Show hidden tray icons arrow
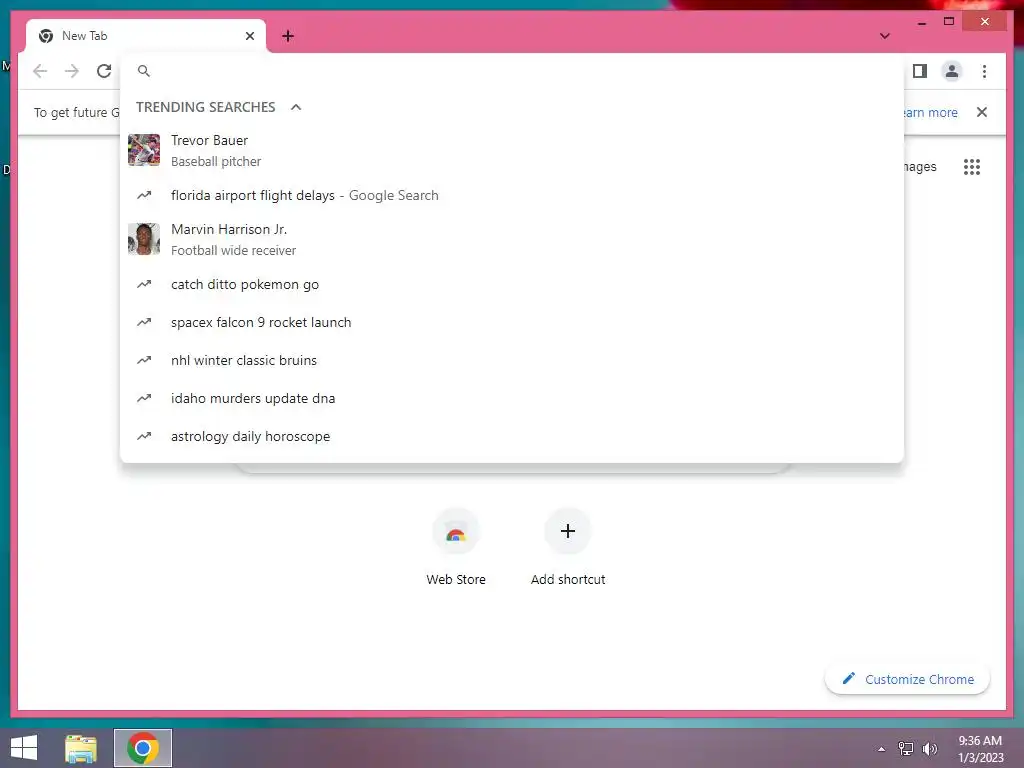1024x768 pixels. [x=882, y=749]
